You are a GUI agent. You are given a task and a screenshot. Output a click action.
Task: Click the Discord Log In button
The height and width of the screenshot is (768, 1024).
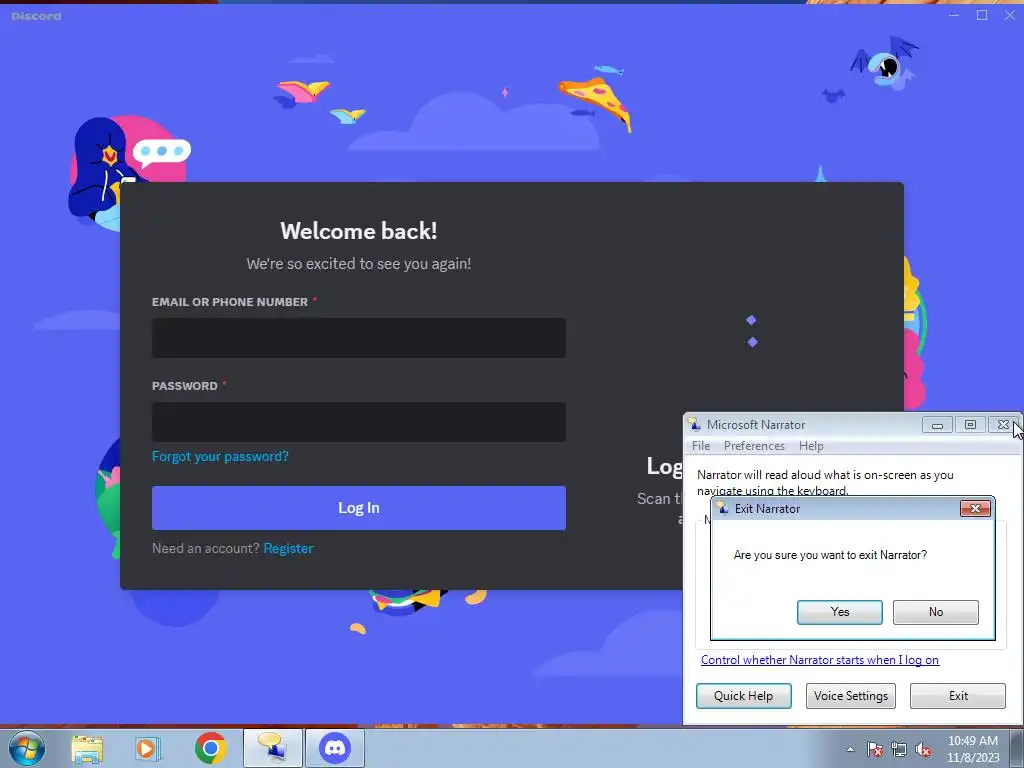click(x=359, y=507)
